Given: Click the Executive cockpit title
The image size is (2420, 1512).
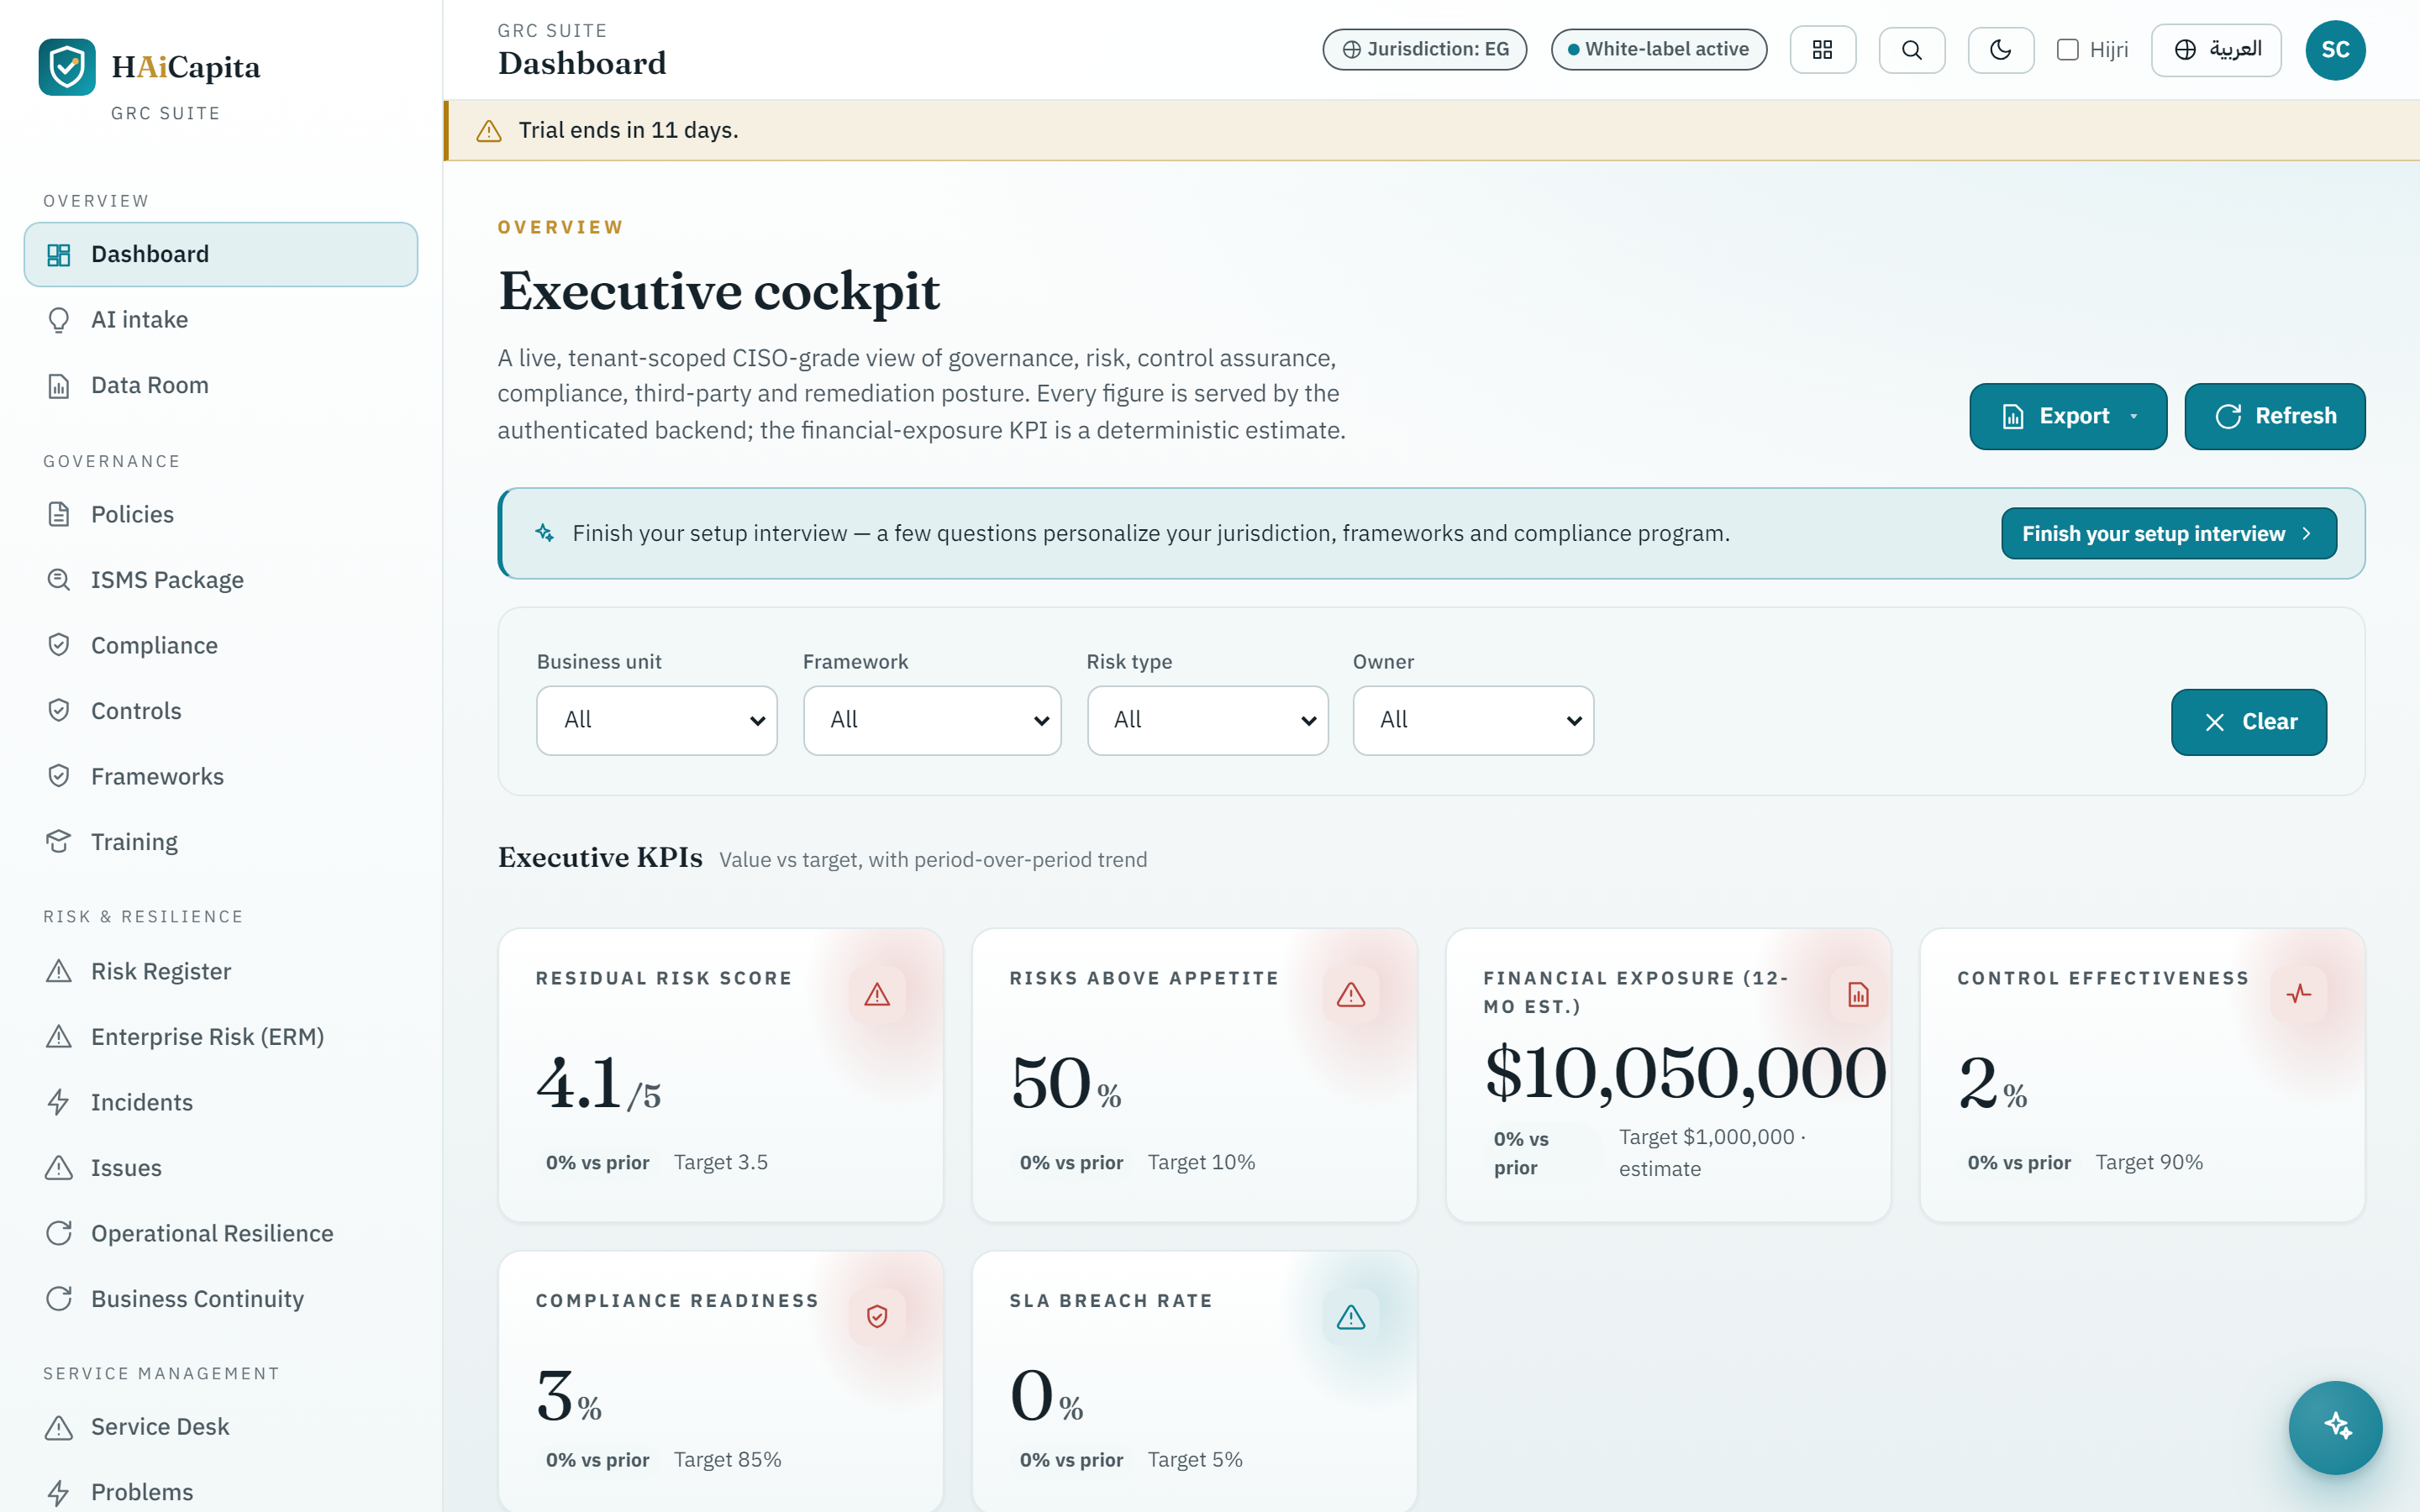Looking at the screenshot, I should pyautogui.click(x=719, y=291).
